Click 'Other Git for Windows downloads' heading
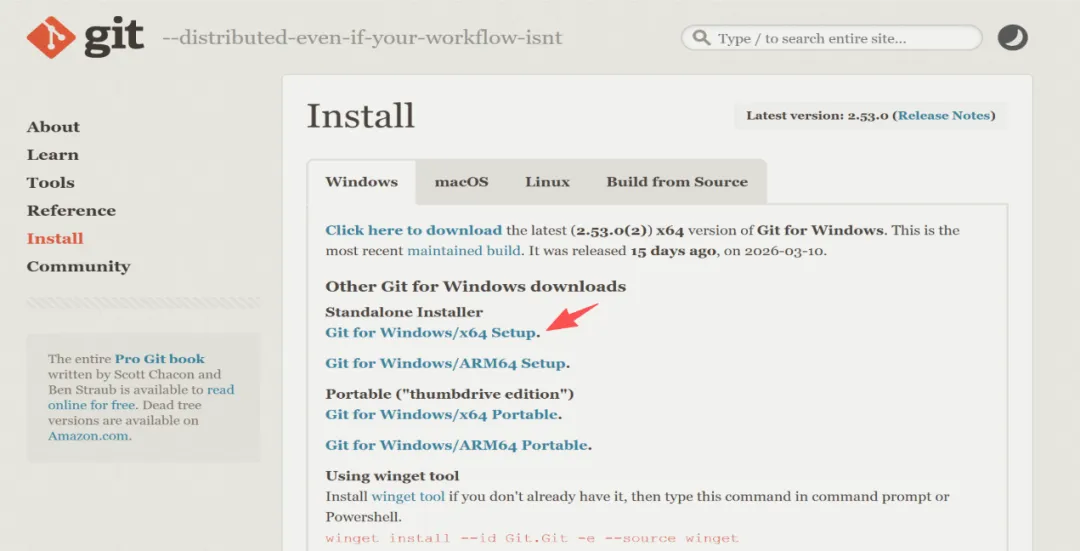This screenshot has width=1080, height=551. pos(476,287)
